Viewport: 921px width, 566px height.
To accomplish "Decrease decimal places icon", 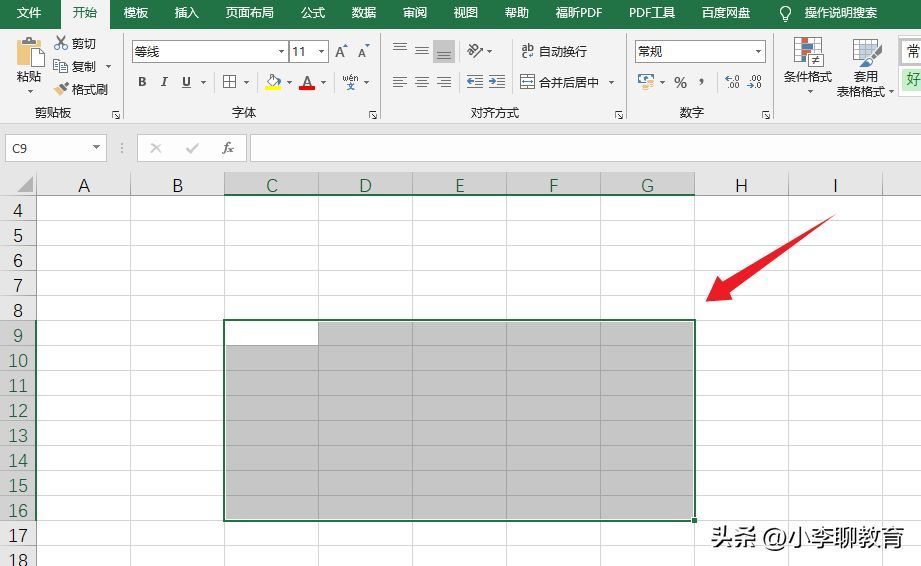I will point(755,82).
